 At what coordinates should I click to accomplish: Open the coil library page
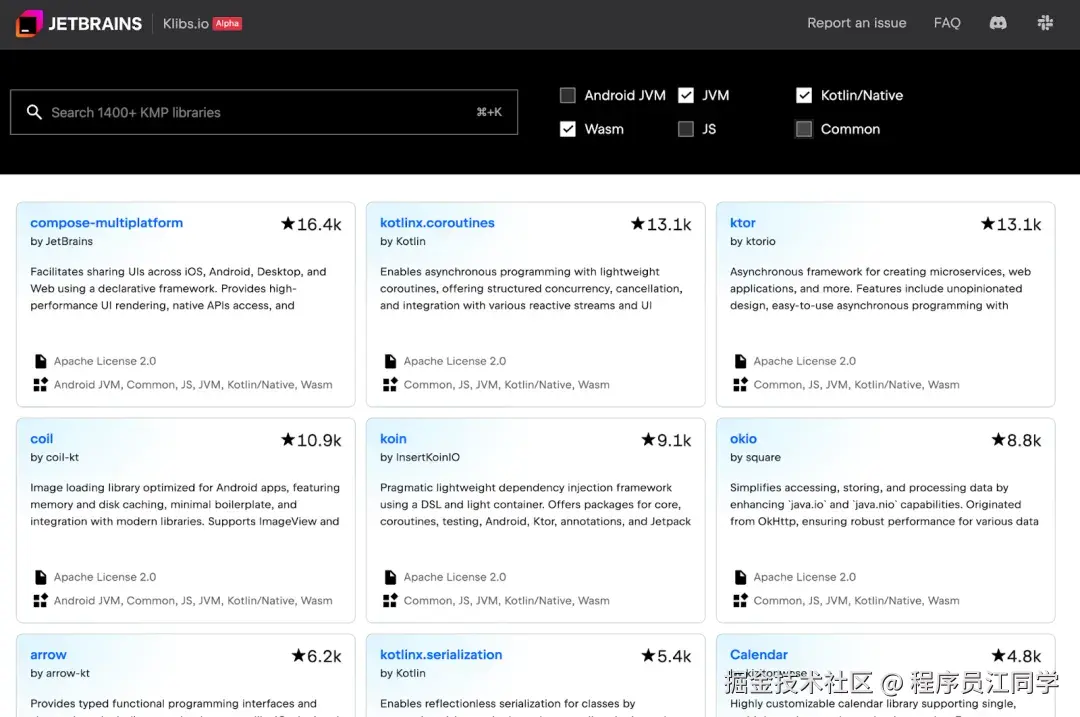click(41, 438)
